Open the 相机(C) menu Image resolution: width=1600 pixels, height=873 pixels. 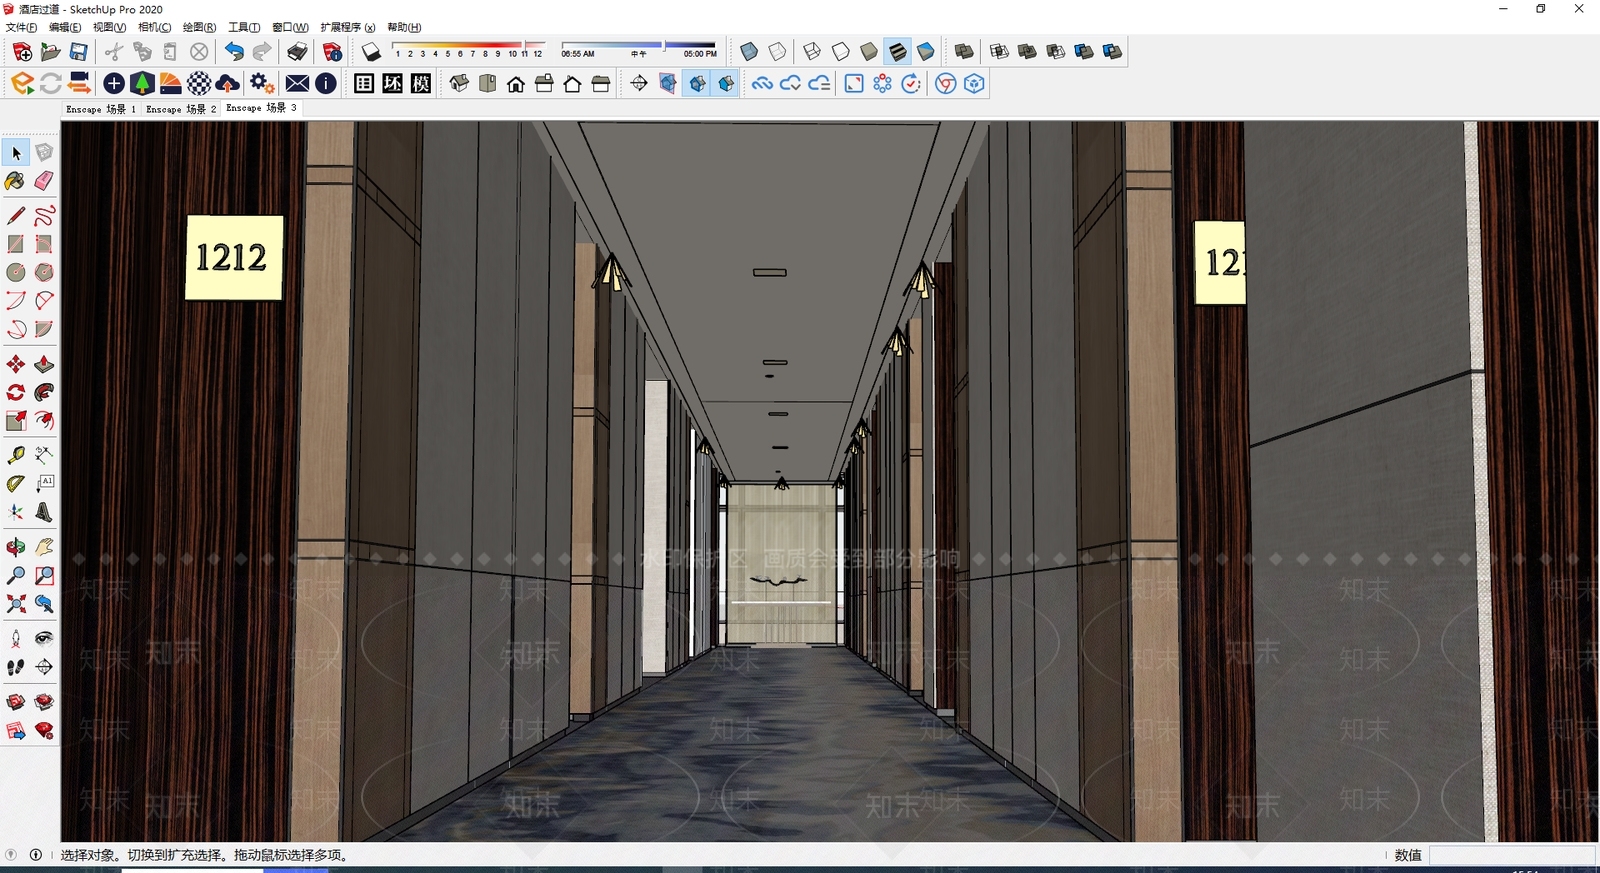(154, 28)
